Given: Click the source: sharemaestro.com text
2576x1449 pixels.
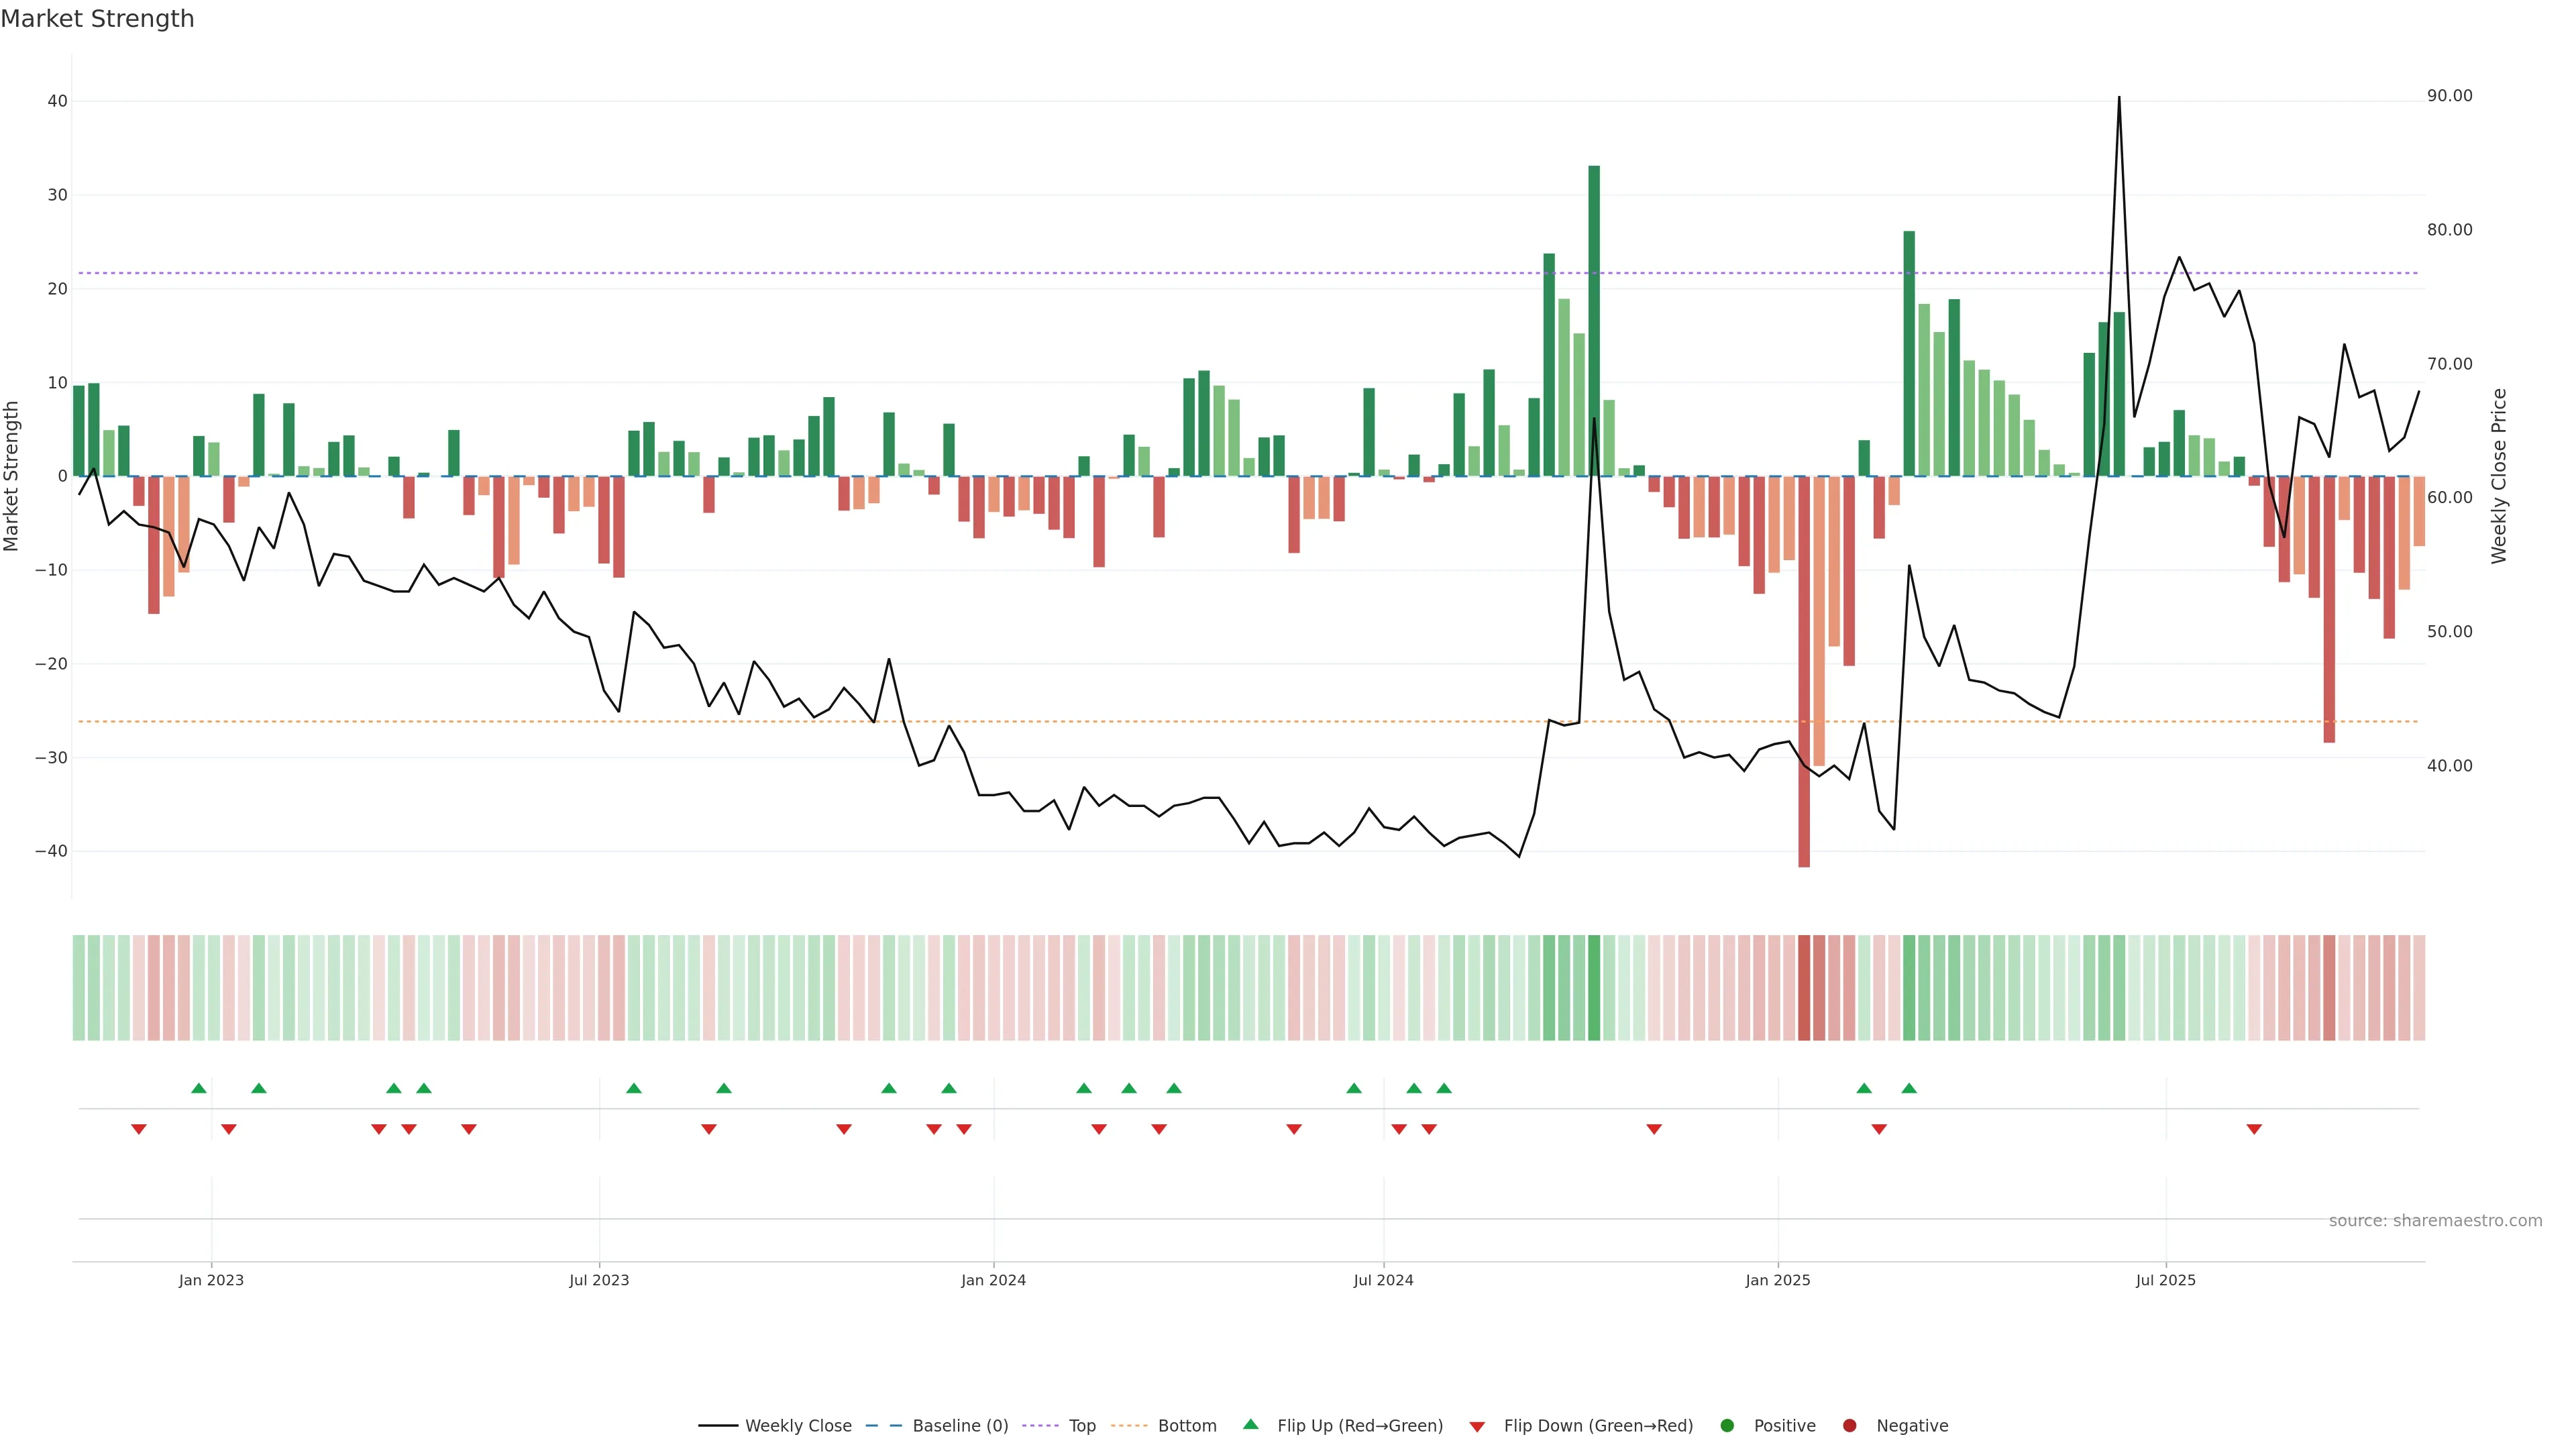Looking at the screenshot, I should pos(2435,1221).
